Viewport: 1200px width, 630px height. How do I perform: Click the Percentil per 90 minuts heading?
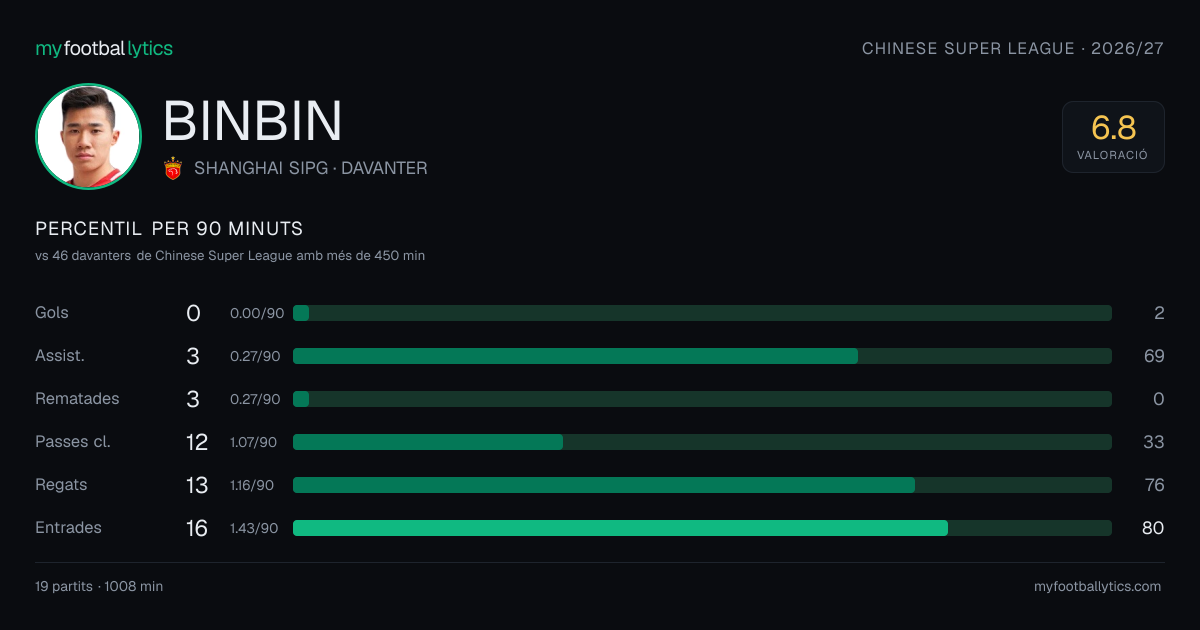pos(169,229)
